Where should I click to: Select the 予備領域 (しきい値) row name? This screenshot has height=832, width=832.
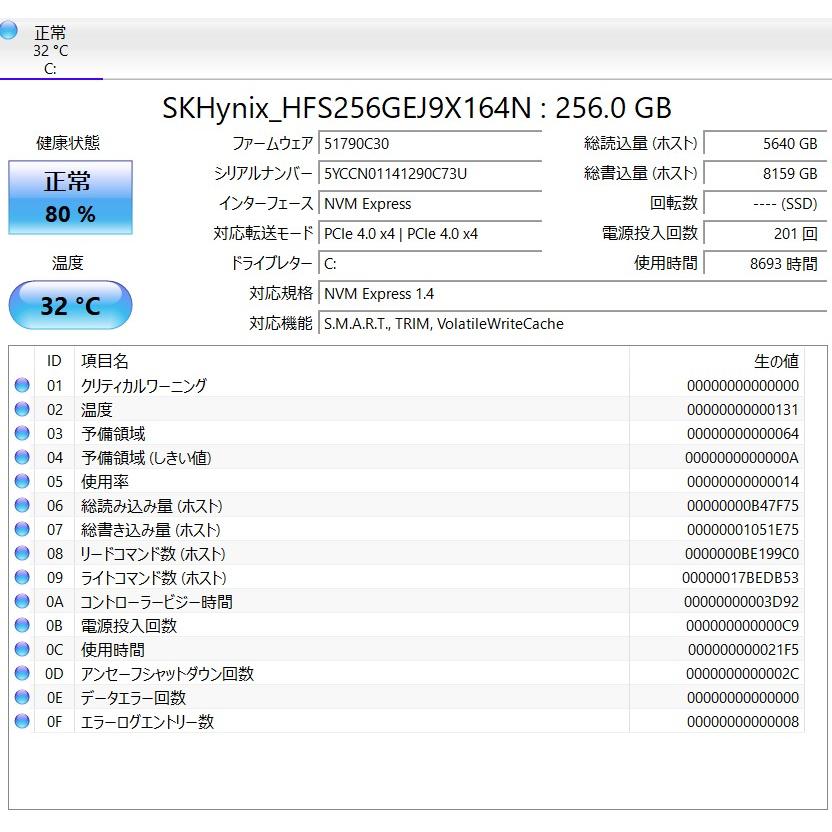[x=146, y=458]
